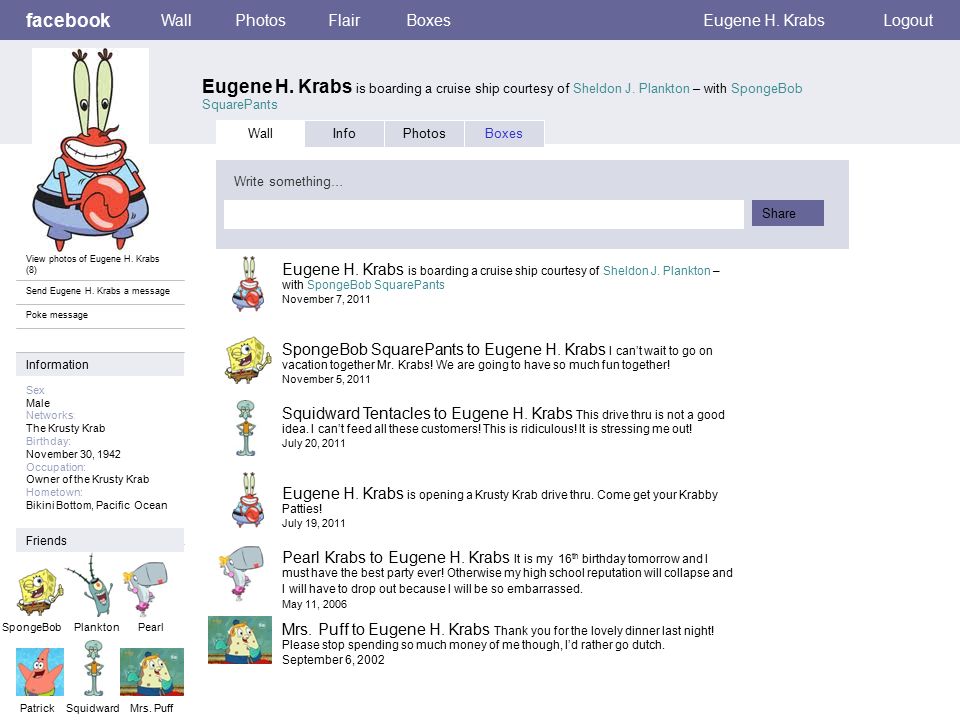Open Squidward's picture in Friends list
Screen dimensions: 960x720
[94, 668]
